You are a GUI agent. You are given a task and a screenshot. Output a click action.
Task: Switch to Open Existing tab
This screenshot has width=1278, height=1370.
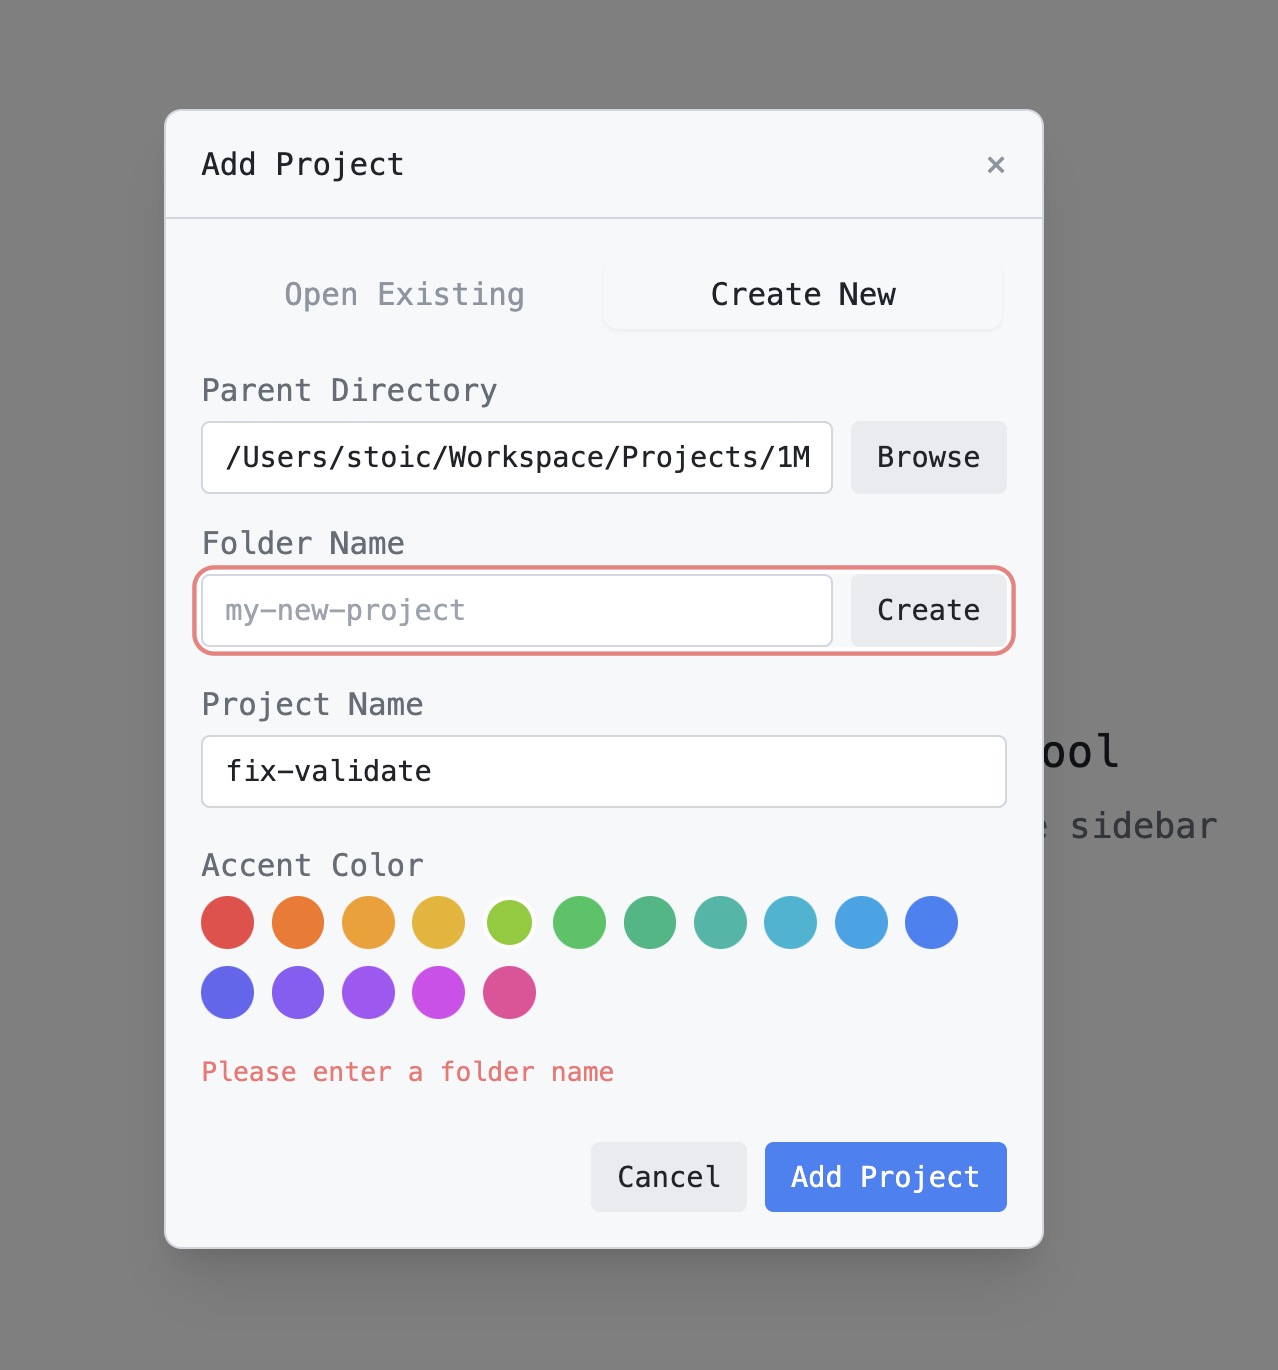pyautogui.click(x=404, y=295)
